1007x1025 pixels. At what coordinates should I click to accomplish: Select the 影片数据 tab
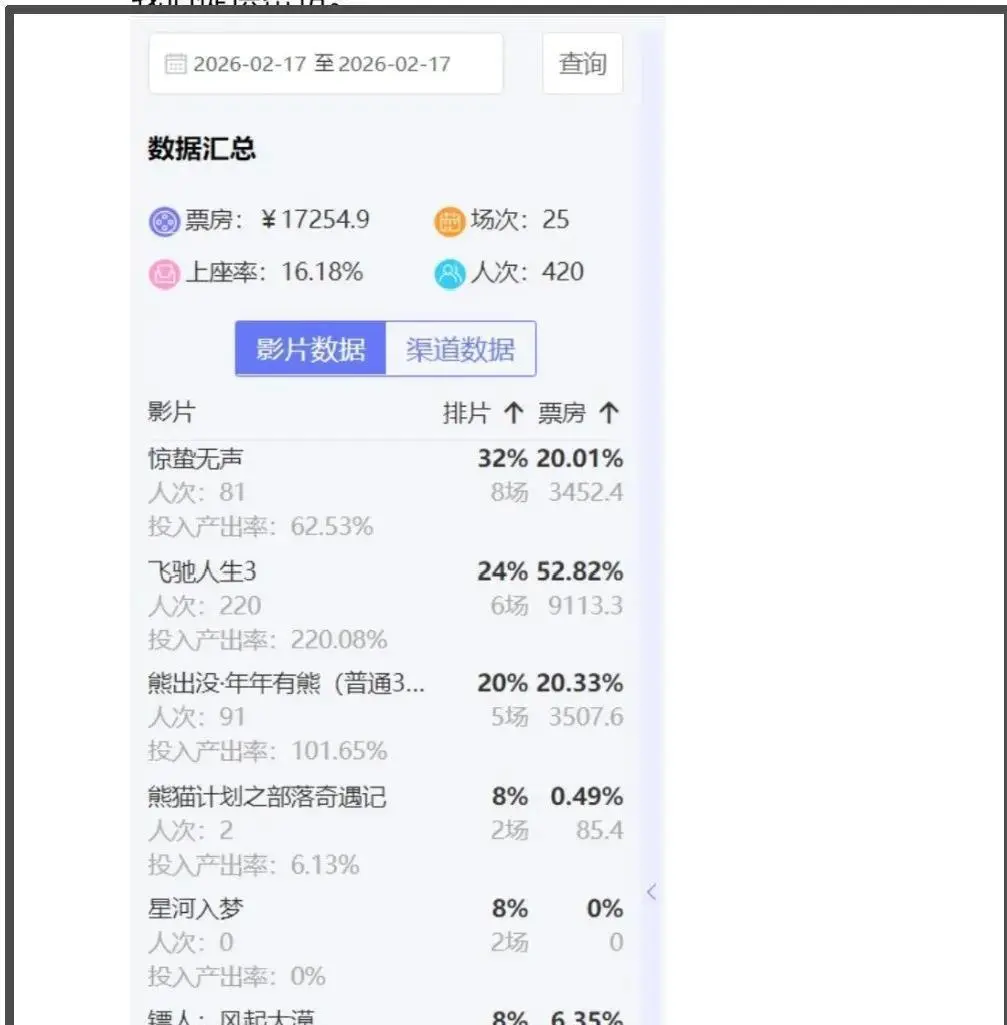pyautogui.click(x=311, y=349)
